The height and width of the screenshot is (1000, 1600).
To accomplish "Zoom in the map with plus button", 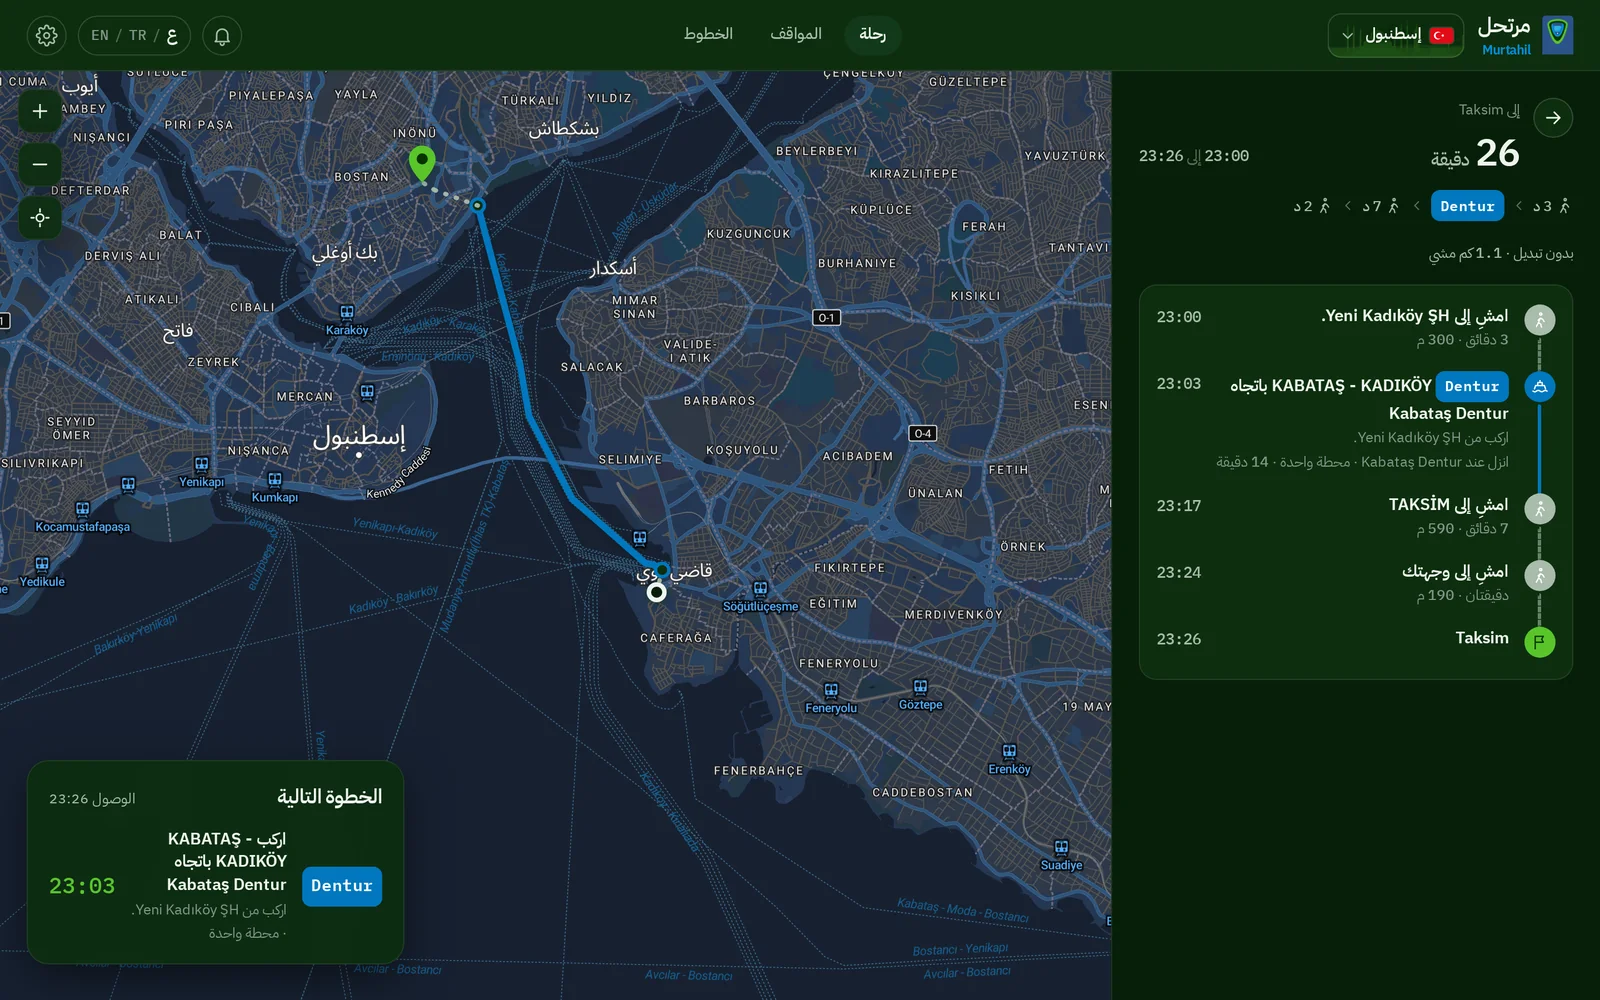I will pos(40,111).
